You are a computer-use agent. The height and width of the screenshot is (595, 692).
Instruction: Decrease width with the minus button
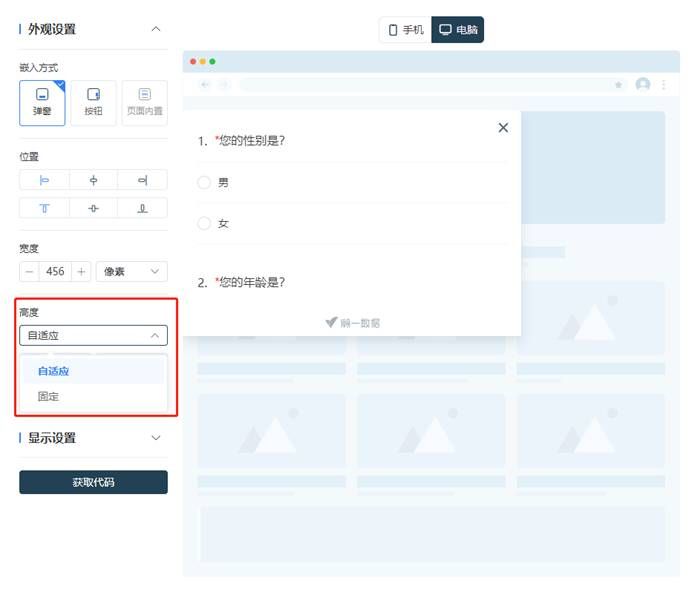[x=30, y=271]
